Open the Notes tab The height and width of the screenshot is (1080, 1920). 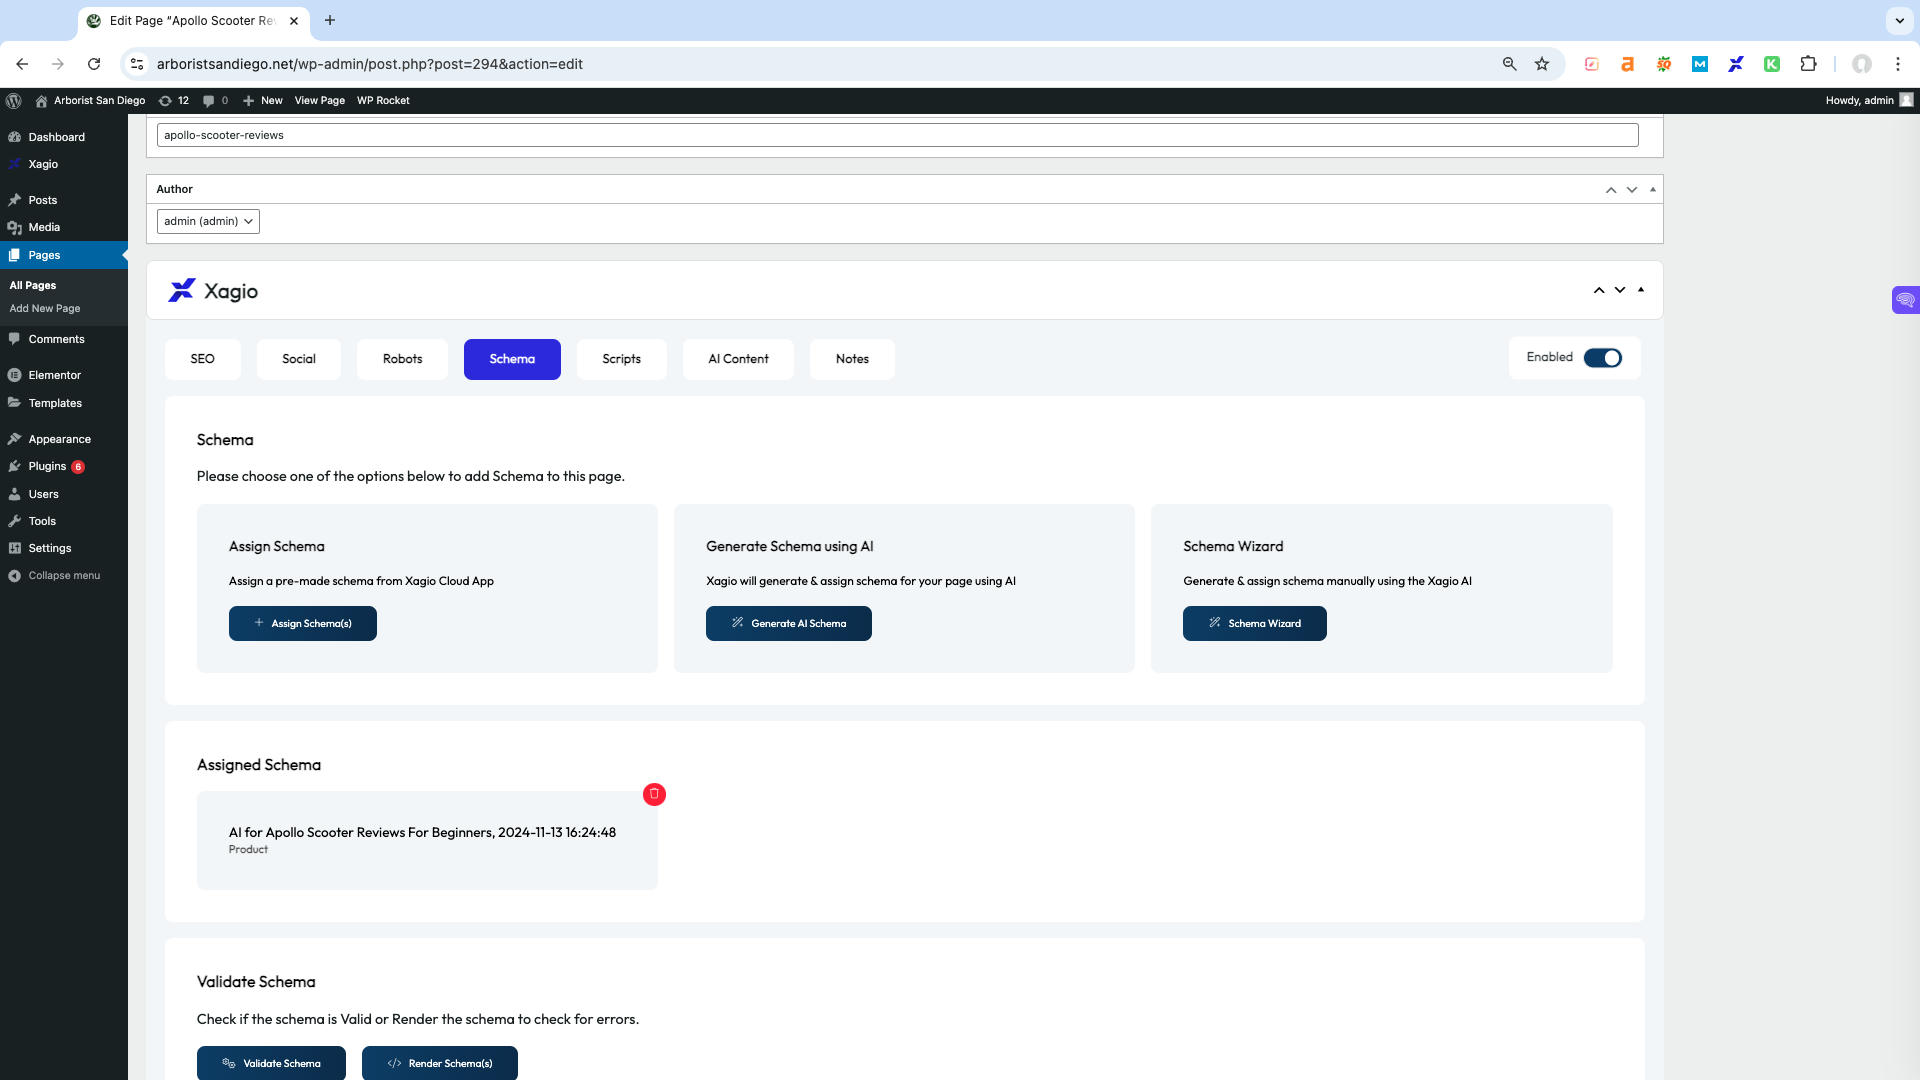[x=853, y=359]
